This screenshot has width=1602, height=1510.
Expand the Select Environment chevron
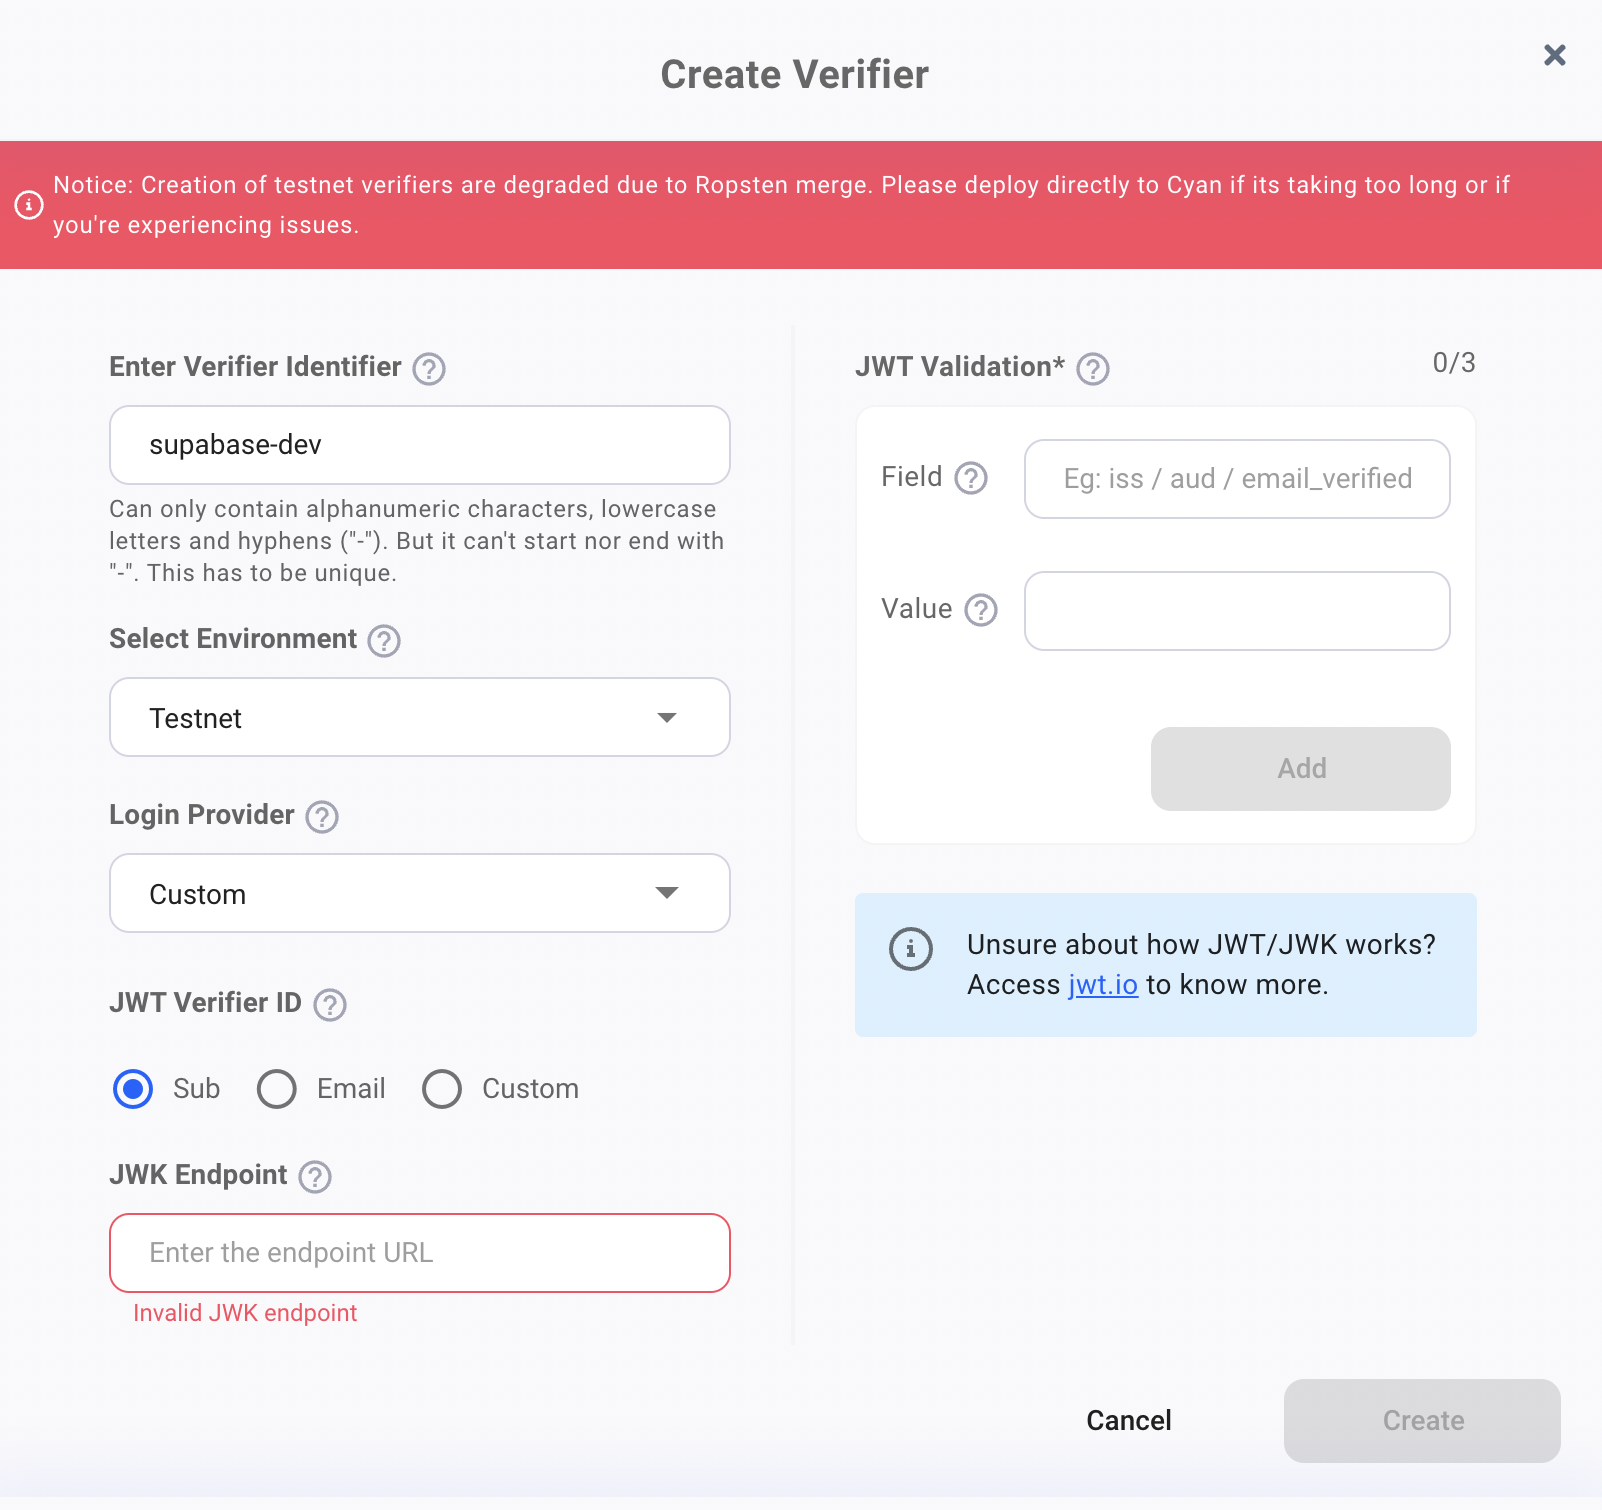[668, 717]
